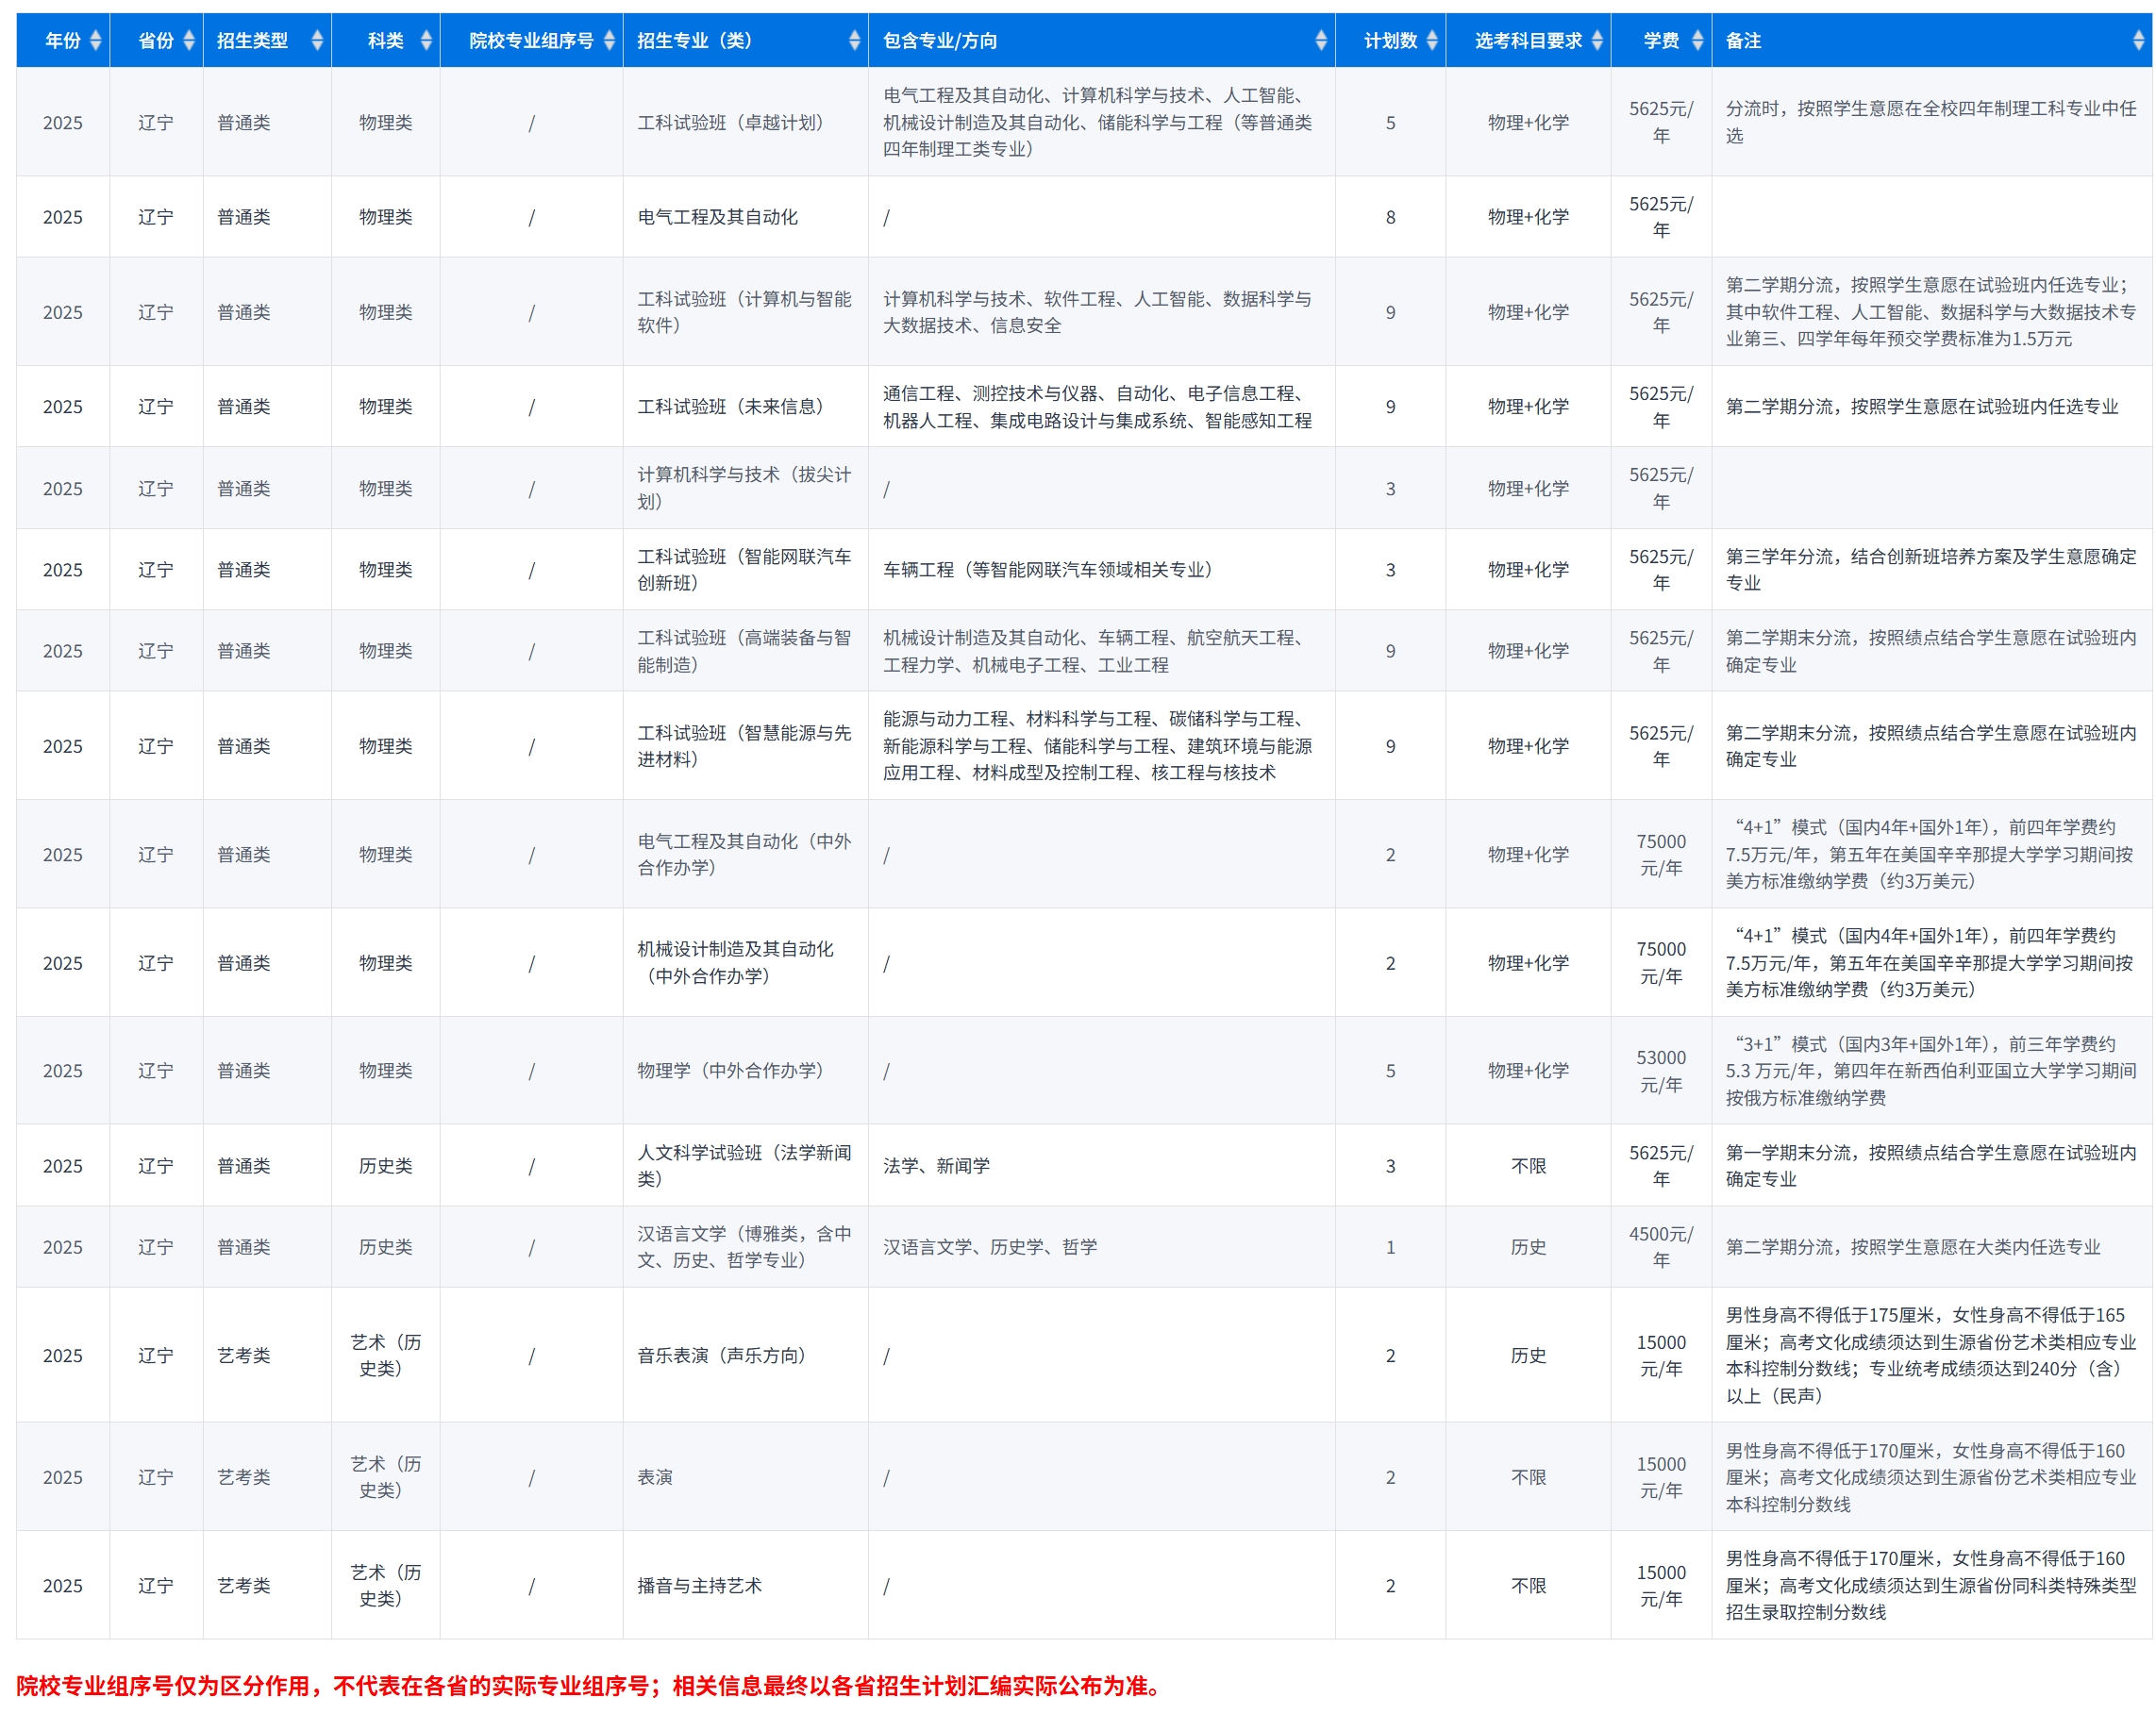Click the 音乐表演(声乐方向) major cell
The image size is (2156, 1714).
pyautogui.click(x=721, y=1355)
